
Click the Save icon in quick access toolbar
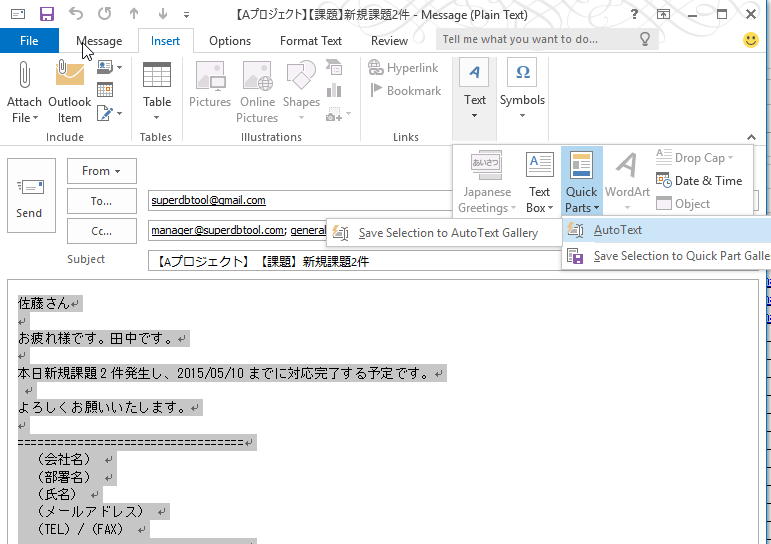[x=47, y=14]
